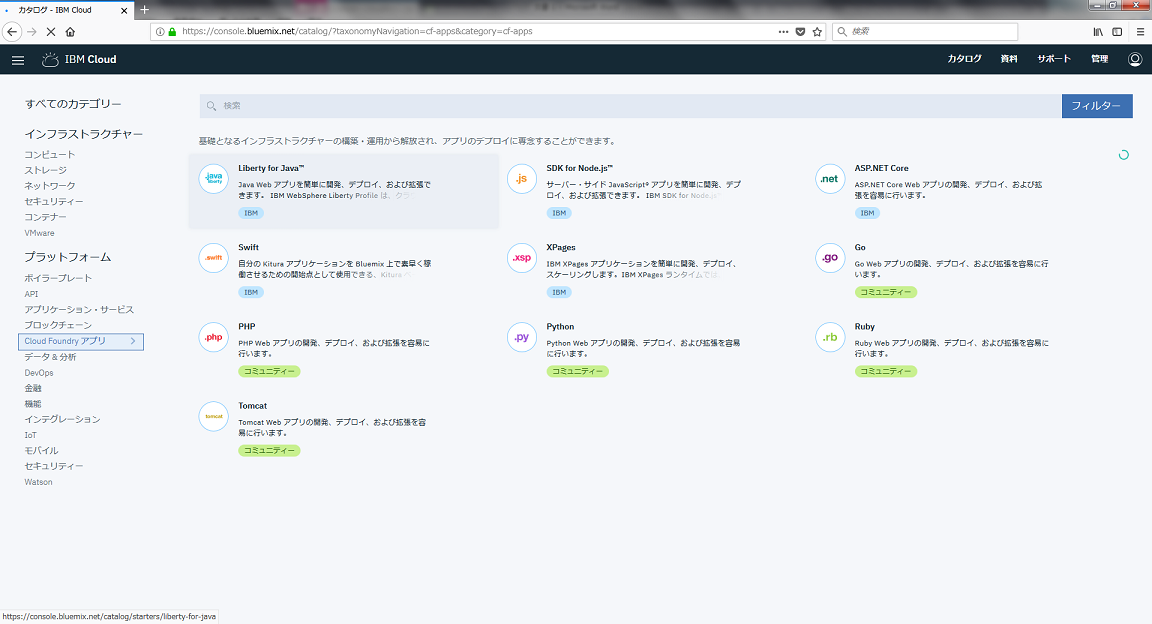
Task: Close the IBM Cloud catalog tab
Action: 123,10
